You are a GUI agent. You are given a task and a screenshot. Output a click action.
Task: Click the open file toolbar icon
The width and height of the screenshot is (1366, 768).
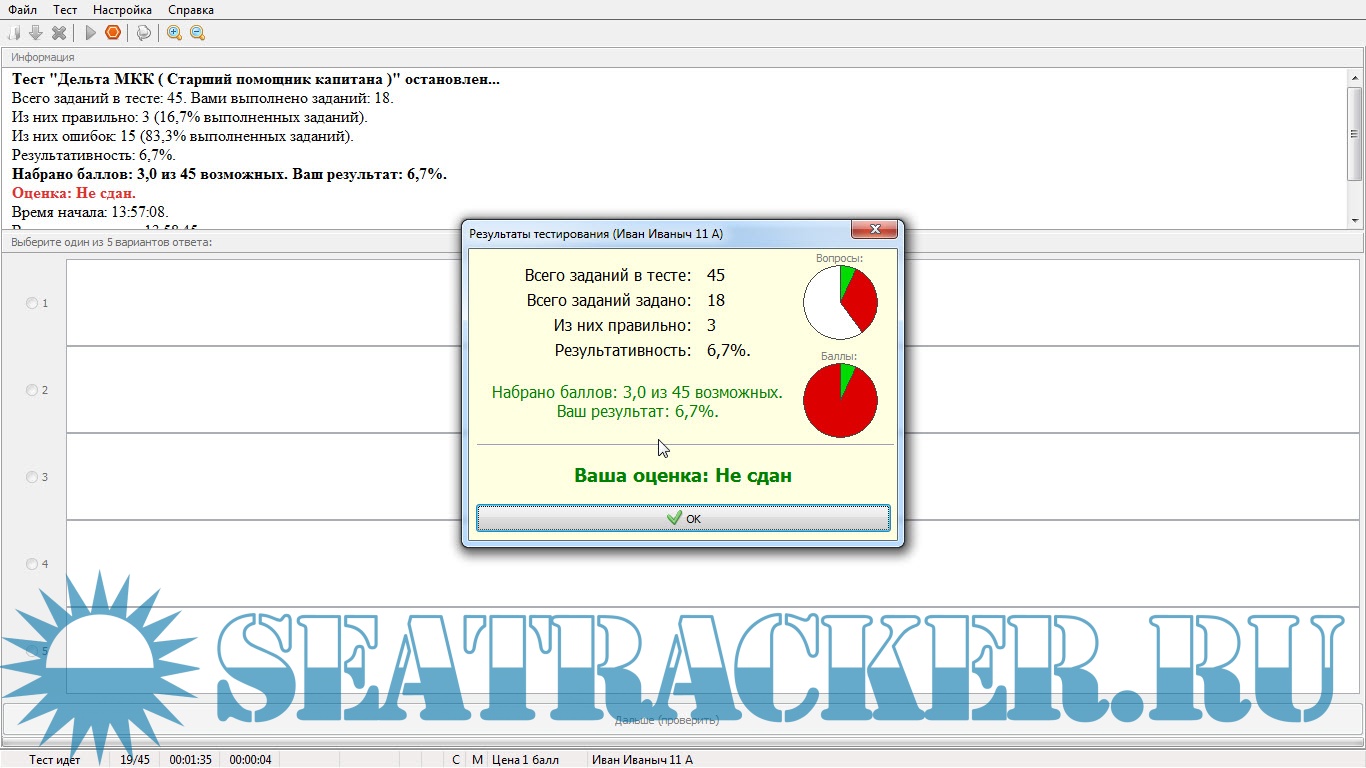click(14, 33)
